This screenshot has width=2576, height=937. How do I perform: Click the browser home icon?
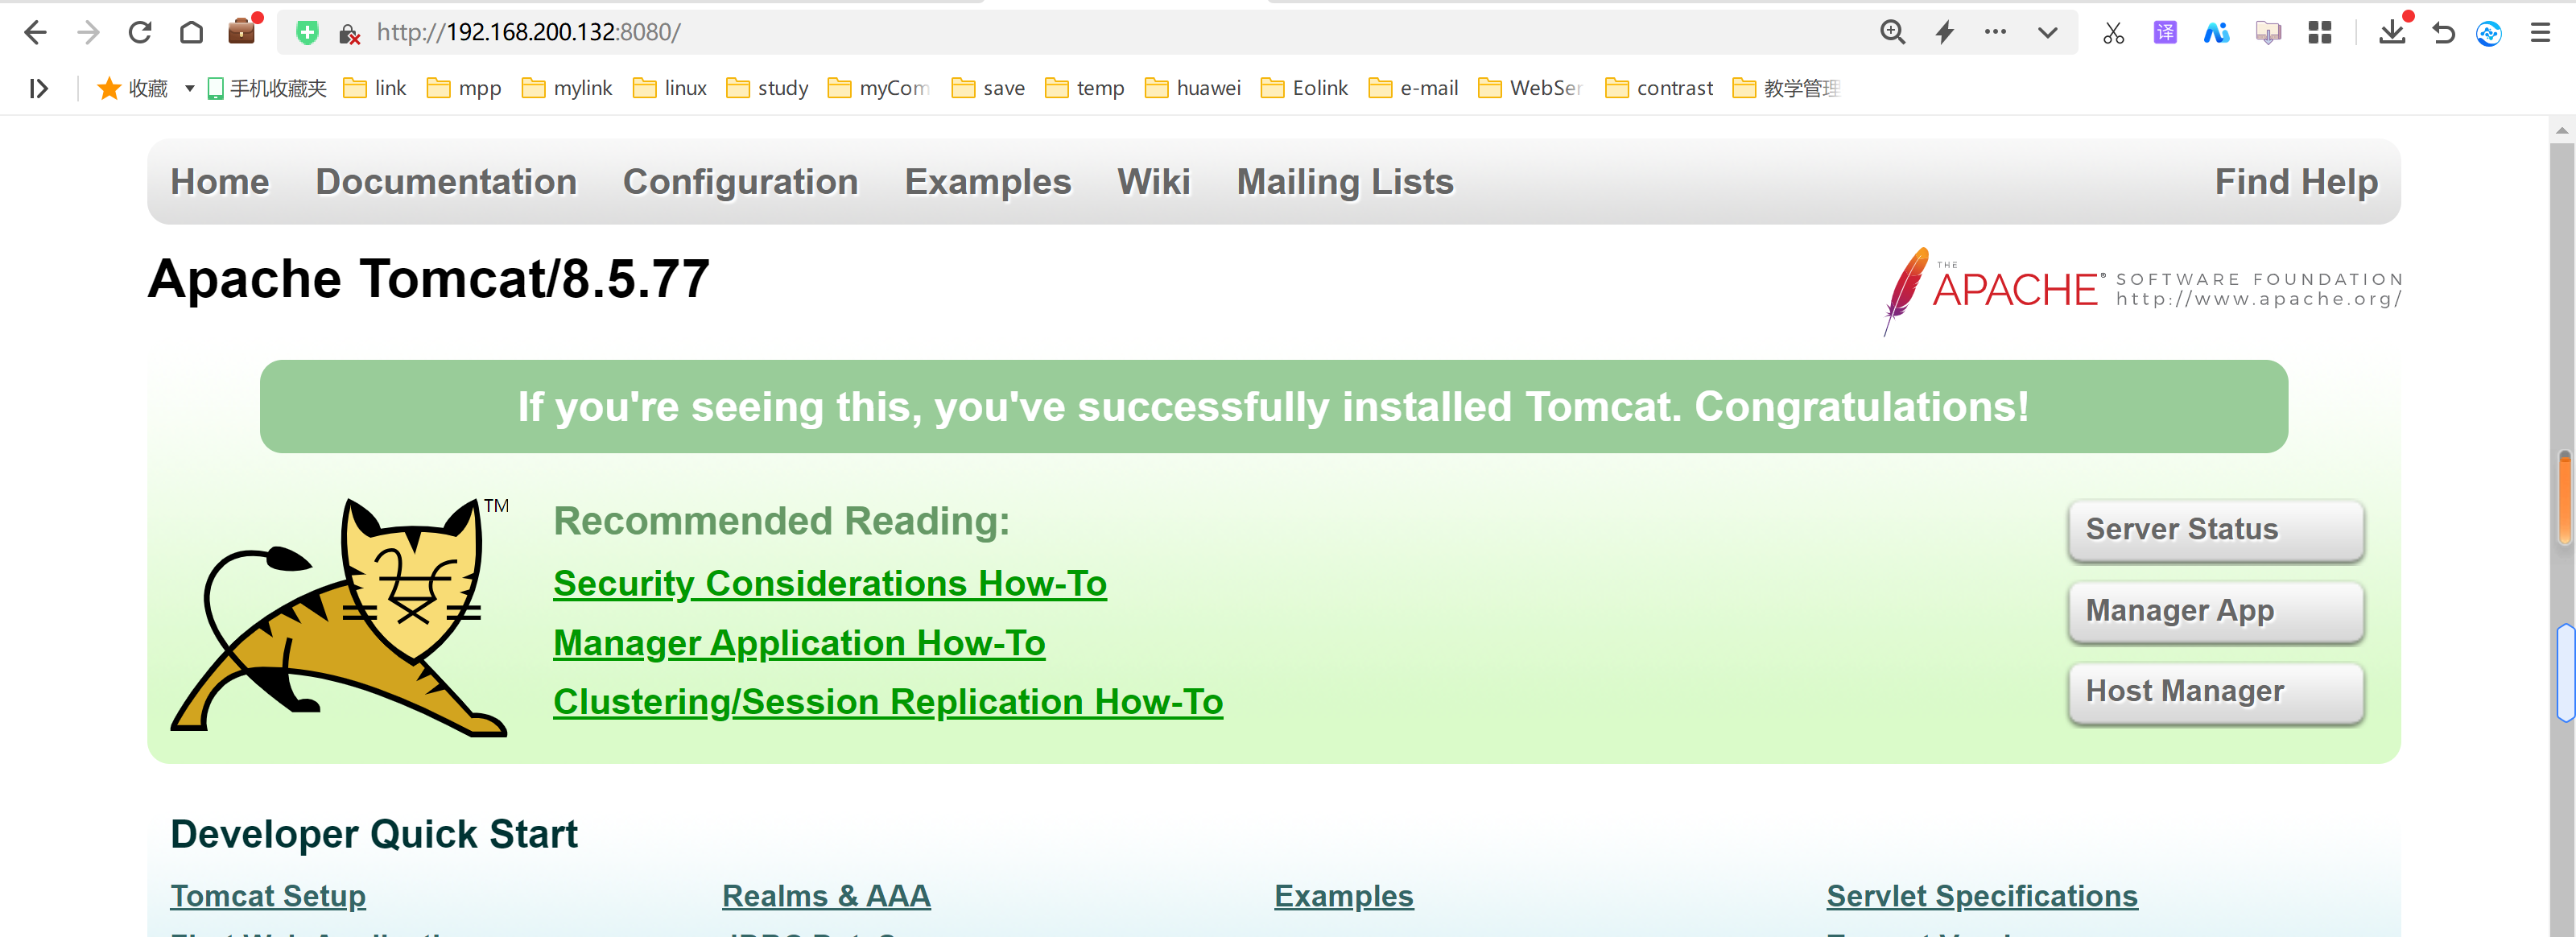click(x=191, y=32)
